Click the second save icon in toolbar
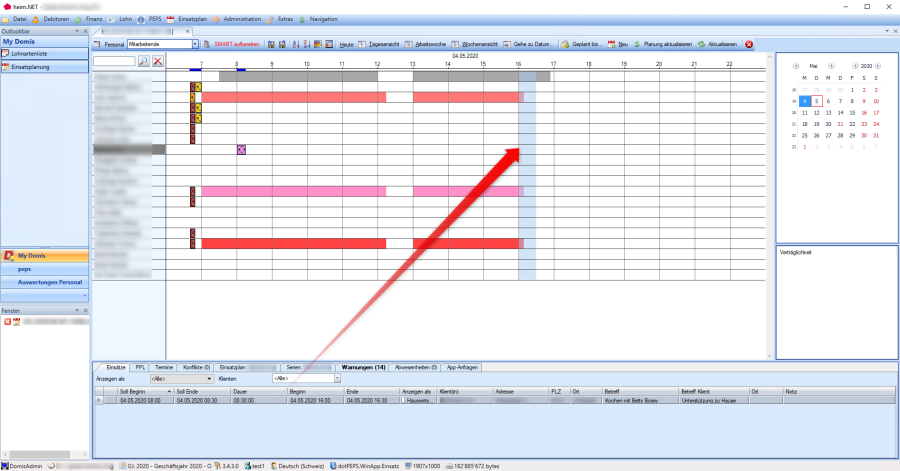 (282, 44)
